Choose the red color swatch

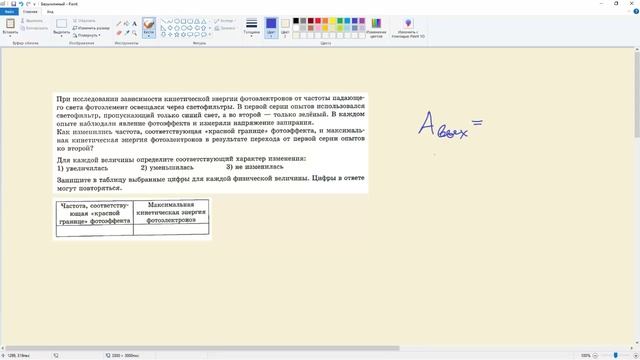(318, 21)
